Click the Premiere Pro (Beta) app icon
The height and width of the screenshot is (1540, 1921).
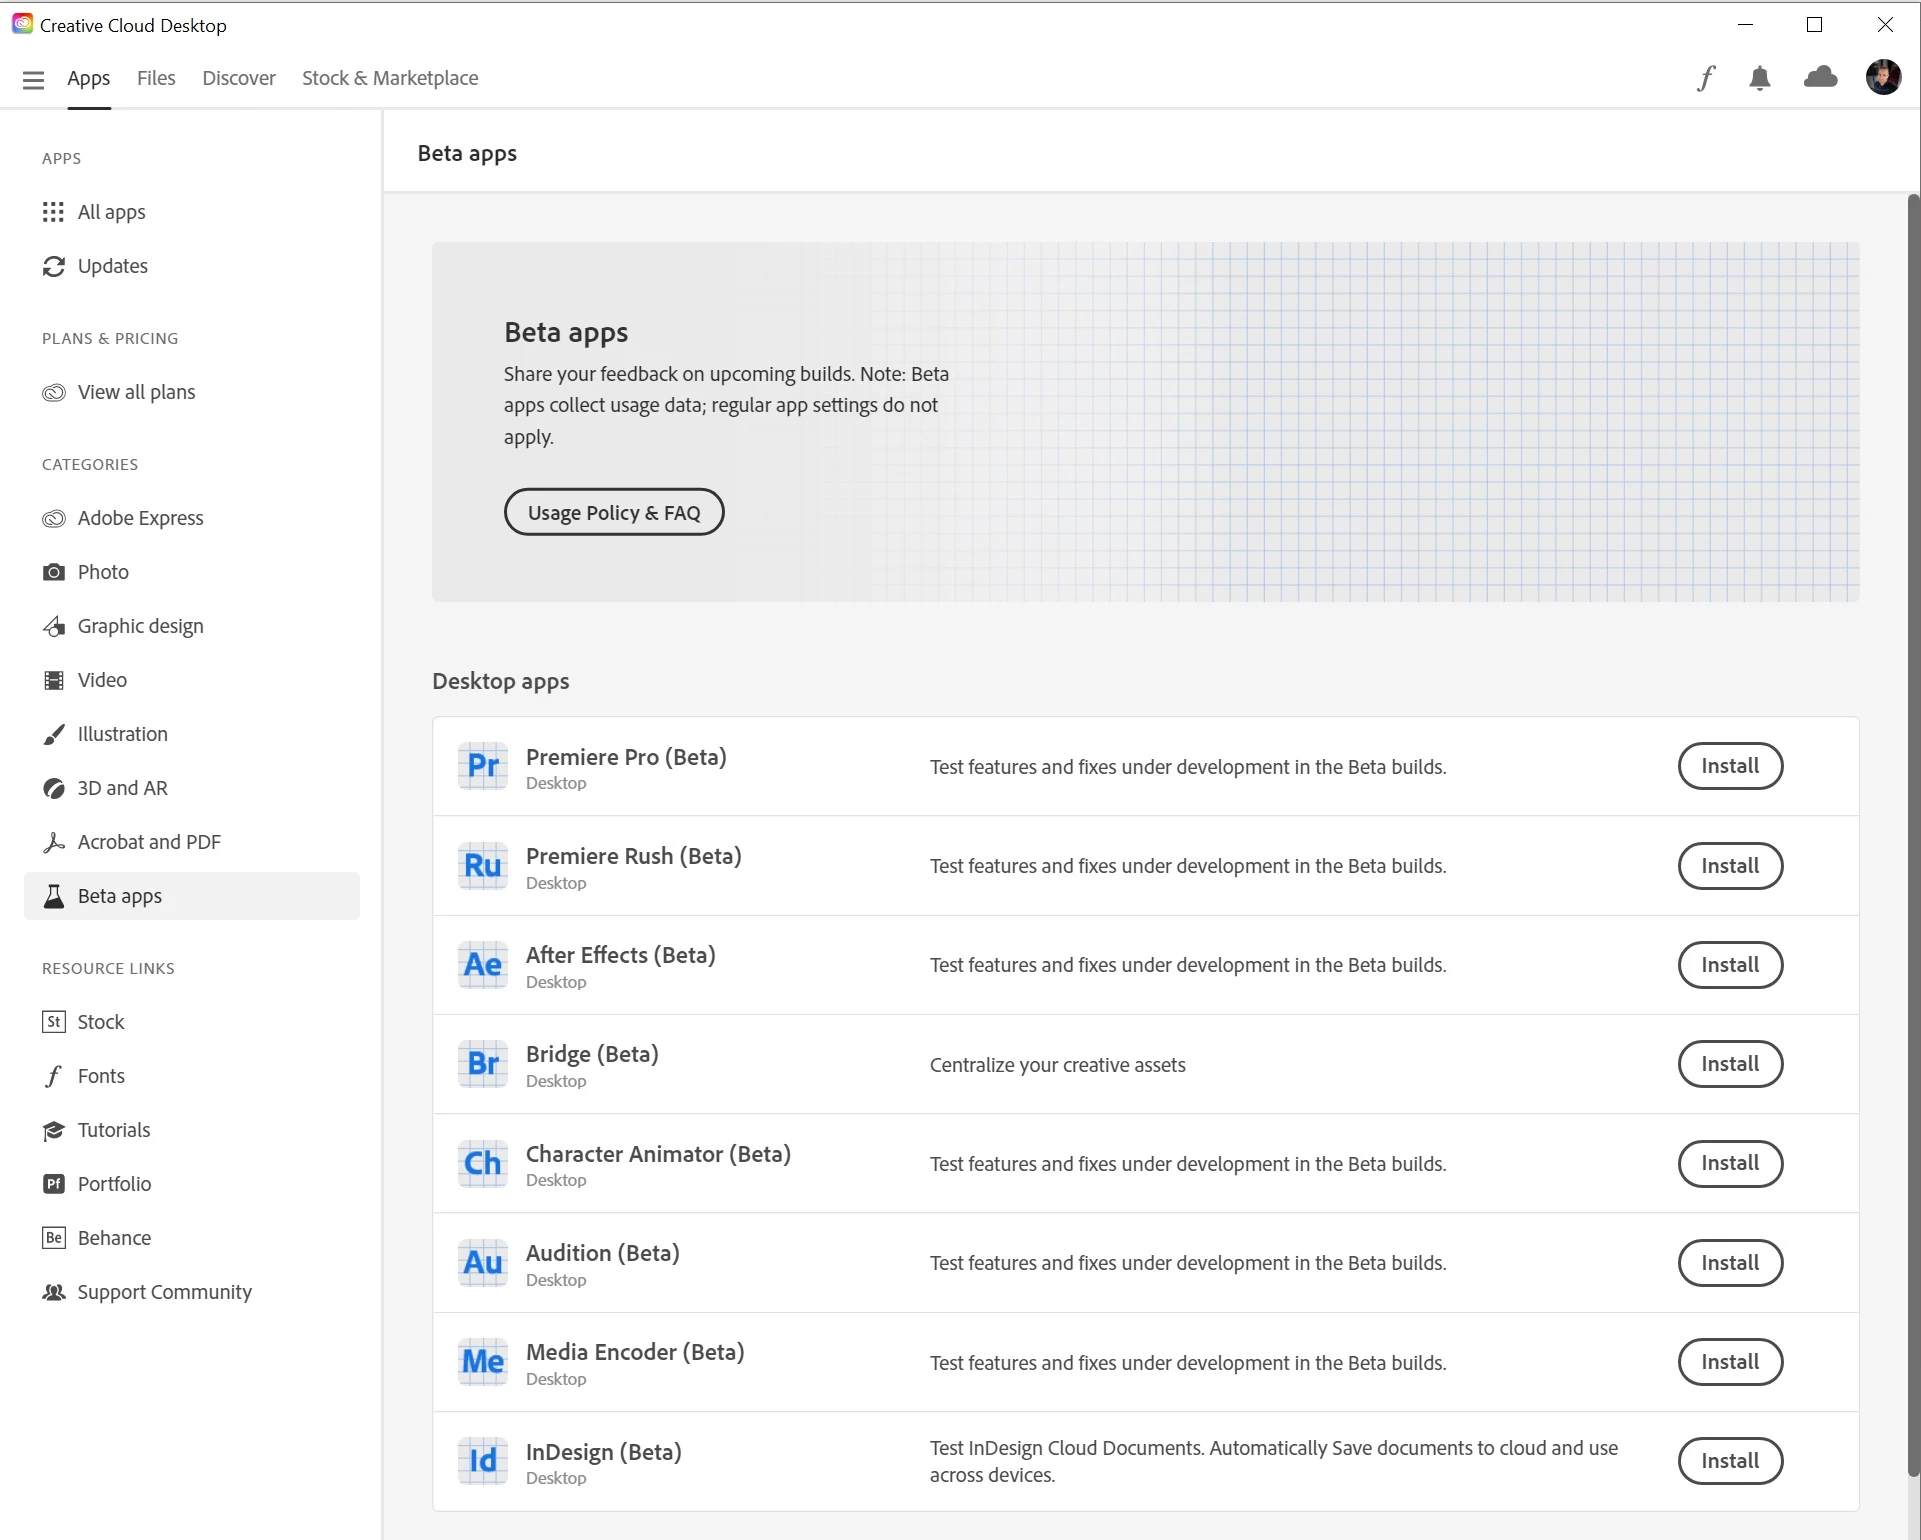click(x=483, y=767)
